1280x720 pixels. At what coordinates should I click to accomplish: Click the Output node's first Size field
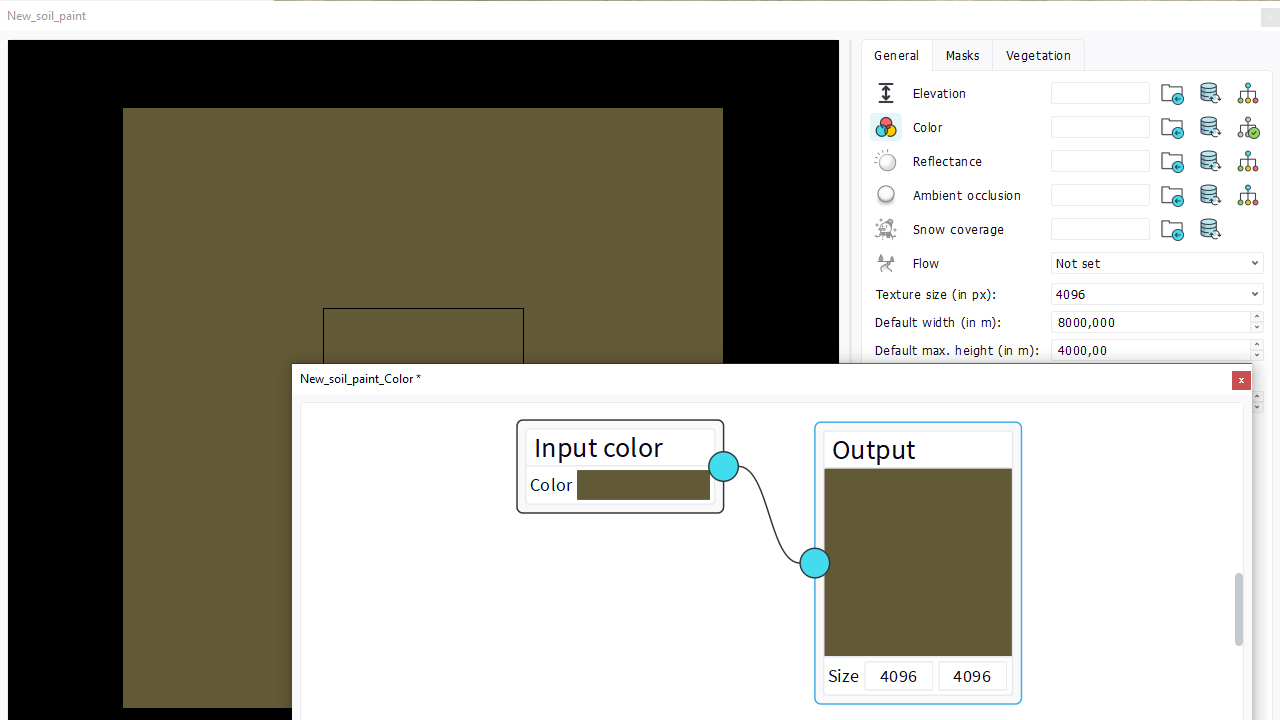point(898,676)
